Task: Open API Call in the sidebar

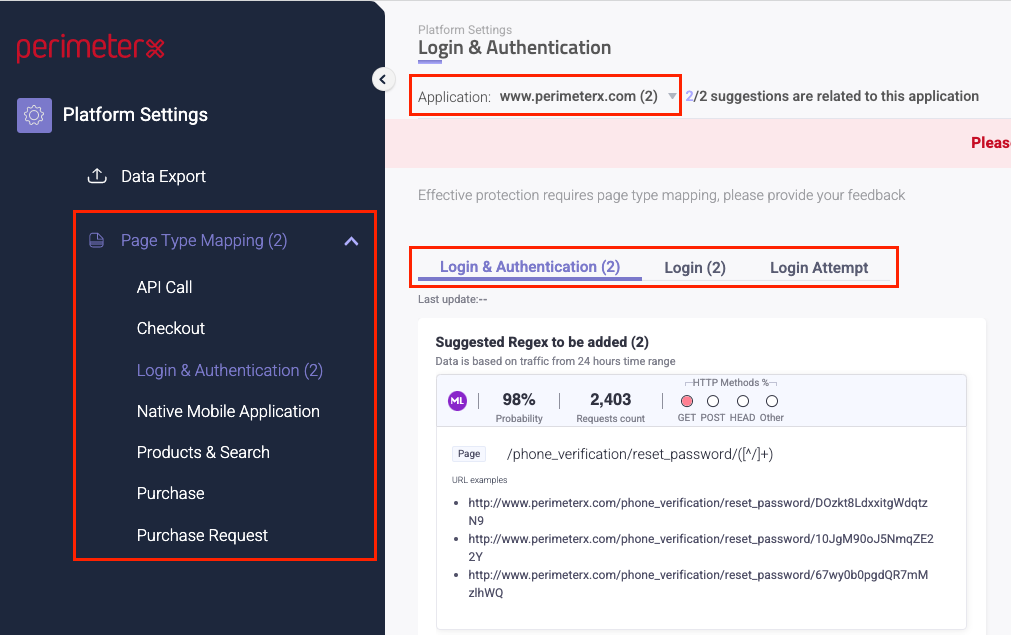Action: (165, 287)
